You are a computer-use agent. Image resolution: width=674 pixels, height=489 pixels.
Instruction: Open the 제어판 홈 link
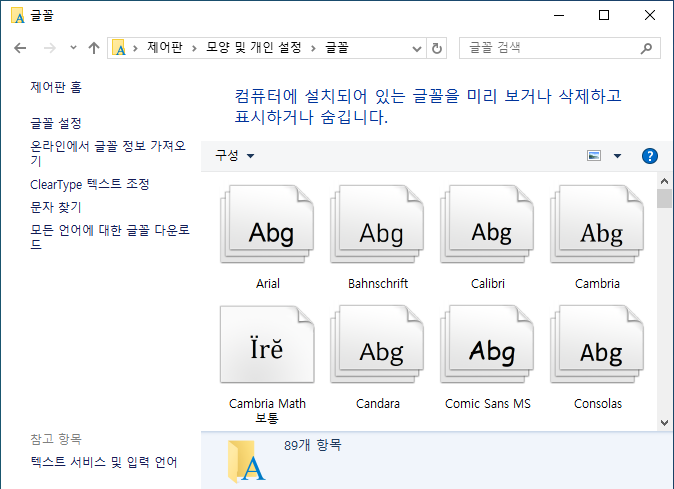(56, 87)
